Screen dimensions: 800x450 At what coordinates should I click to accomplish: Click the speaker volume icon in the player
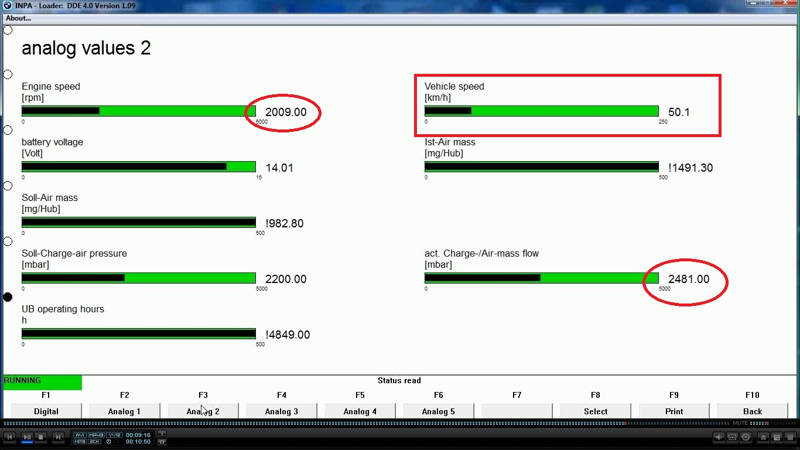click(719, 437)
